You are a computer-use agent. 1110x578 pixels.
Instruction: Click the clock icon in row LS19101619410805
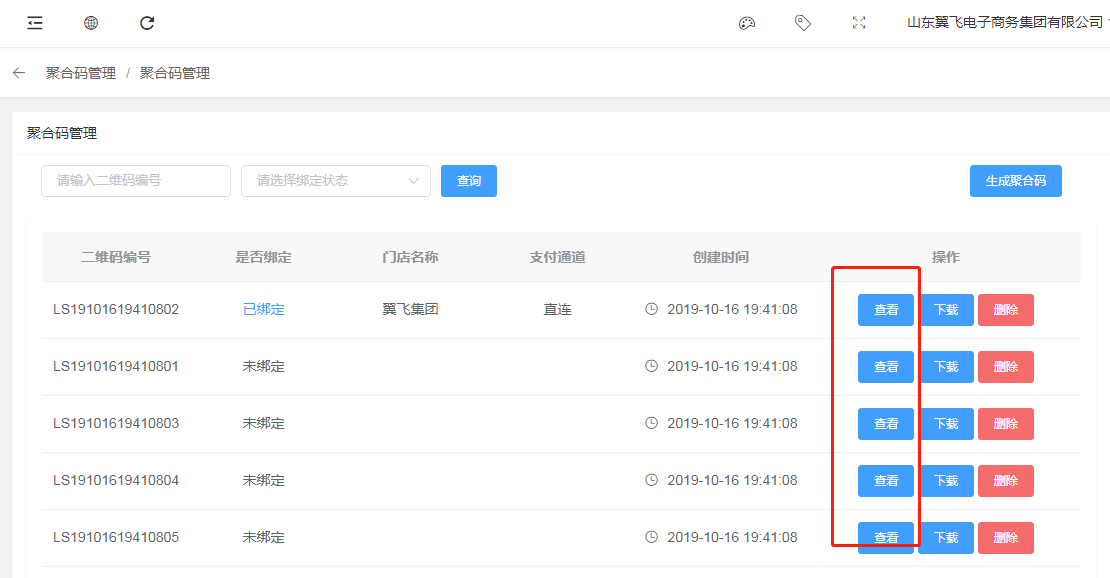pyautogui.click(x=651, y=537)
